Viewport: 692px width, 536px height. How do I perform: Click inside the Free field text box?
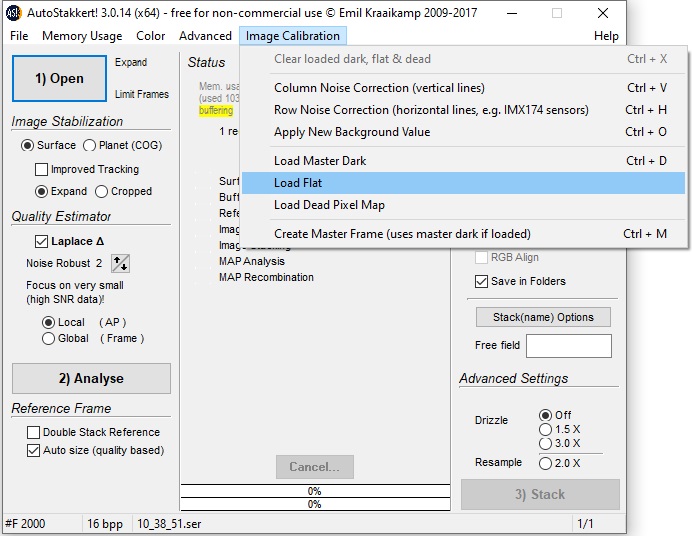pyautogui.click(x=568, y=346)
